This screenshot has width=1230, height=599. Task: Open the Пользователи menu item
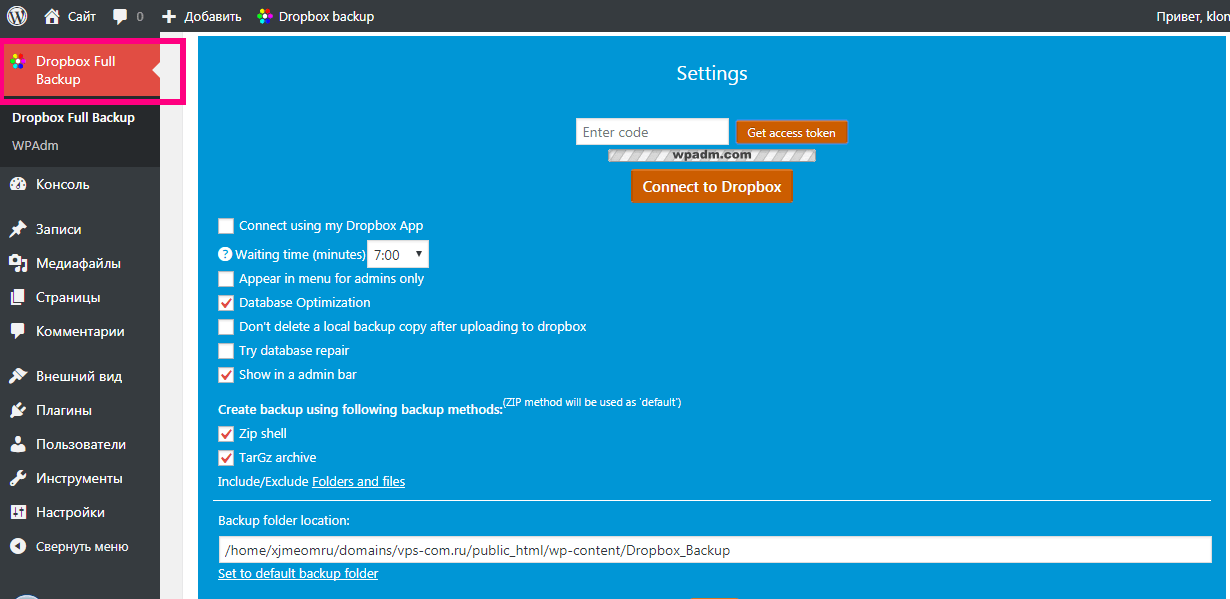coord(80,444)
